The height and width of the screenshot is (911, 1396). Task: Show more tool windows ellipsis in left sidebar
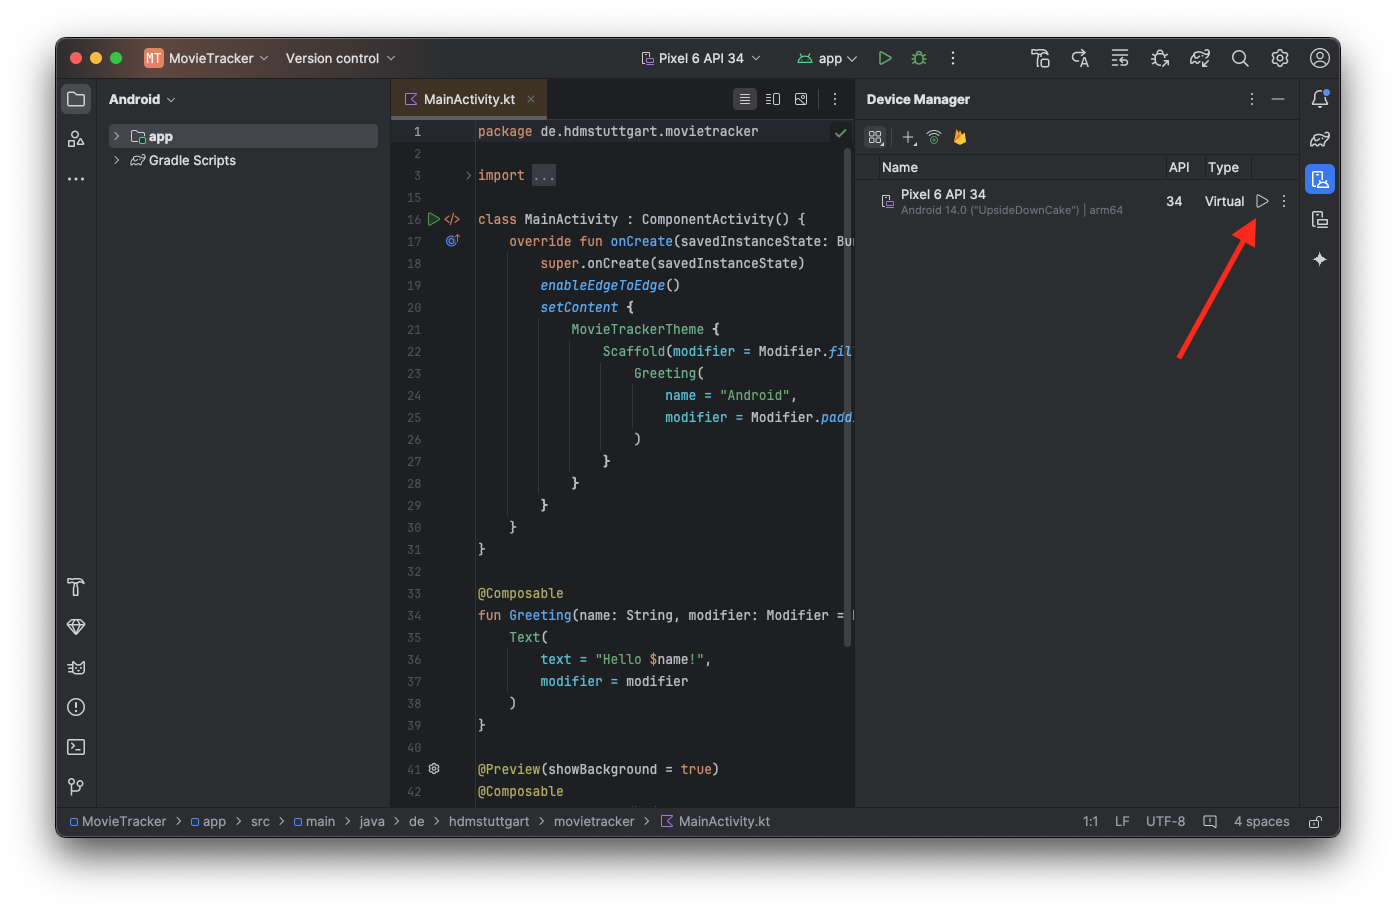tap(76, 179)
